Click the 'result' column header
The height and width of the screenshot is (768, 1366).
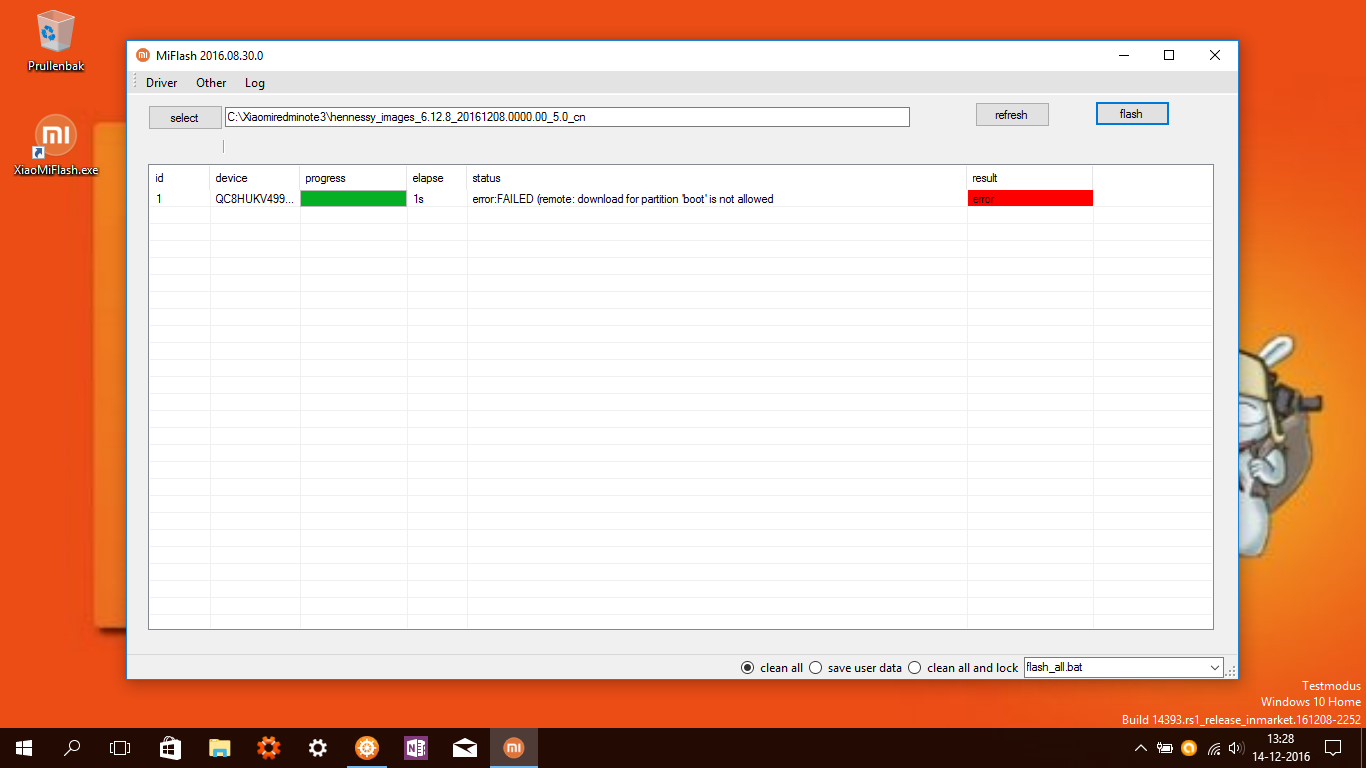pyautogui.click(x=1030, y=178)
